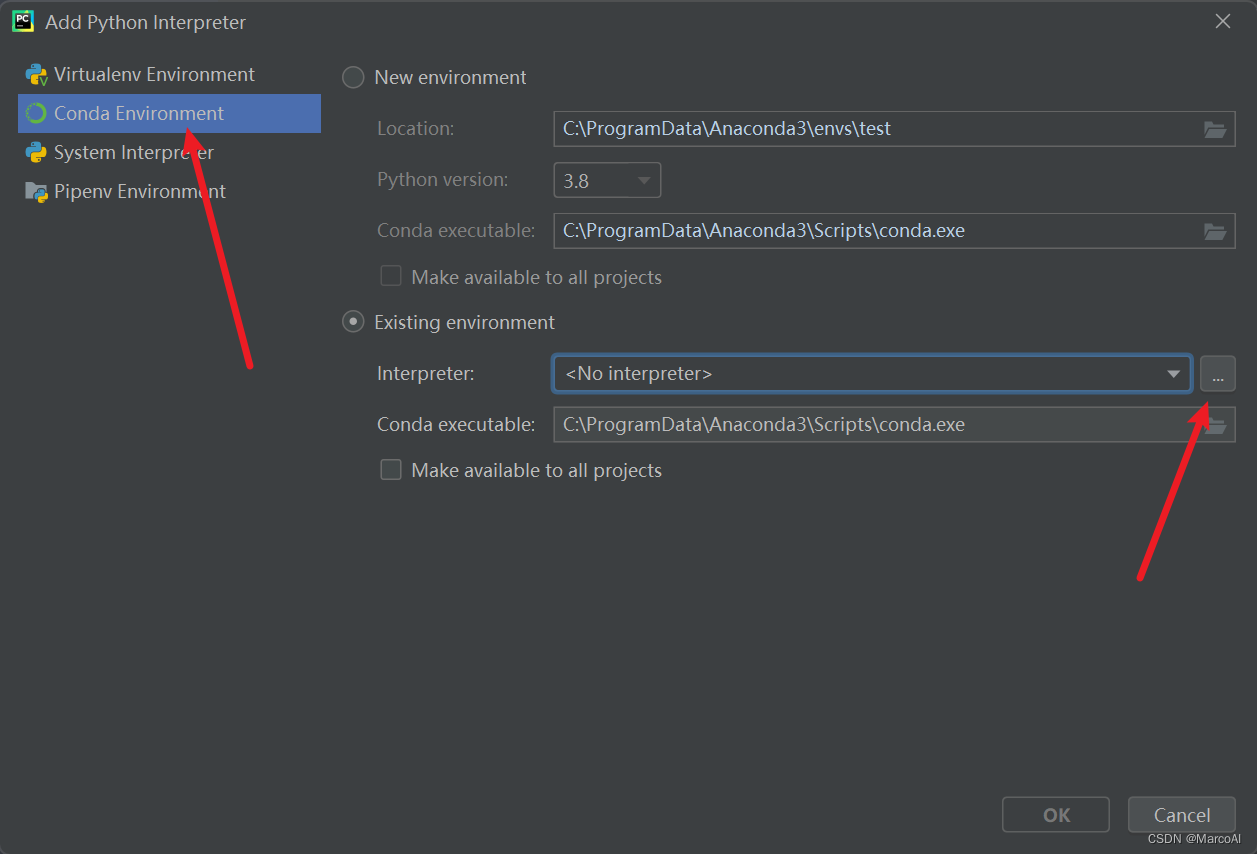Enable Make available to all projects under Existing environment
This screenshot has width=1257, height=854.
click(391, 470)
